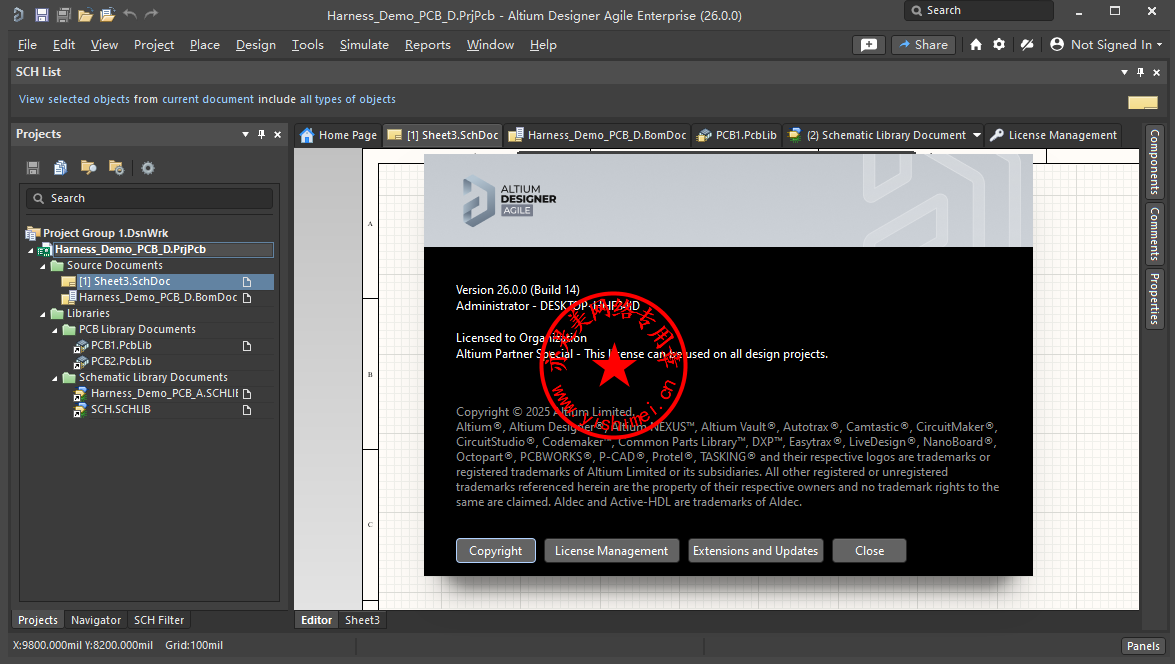Click the Projects panel Search field
The height and width of the screenshot is (664, 1175).
tap(150, 198)
